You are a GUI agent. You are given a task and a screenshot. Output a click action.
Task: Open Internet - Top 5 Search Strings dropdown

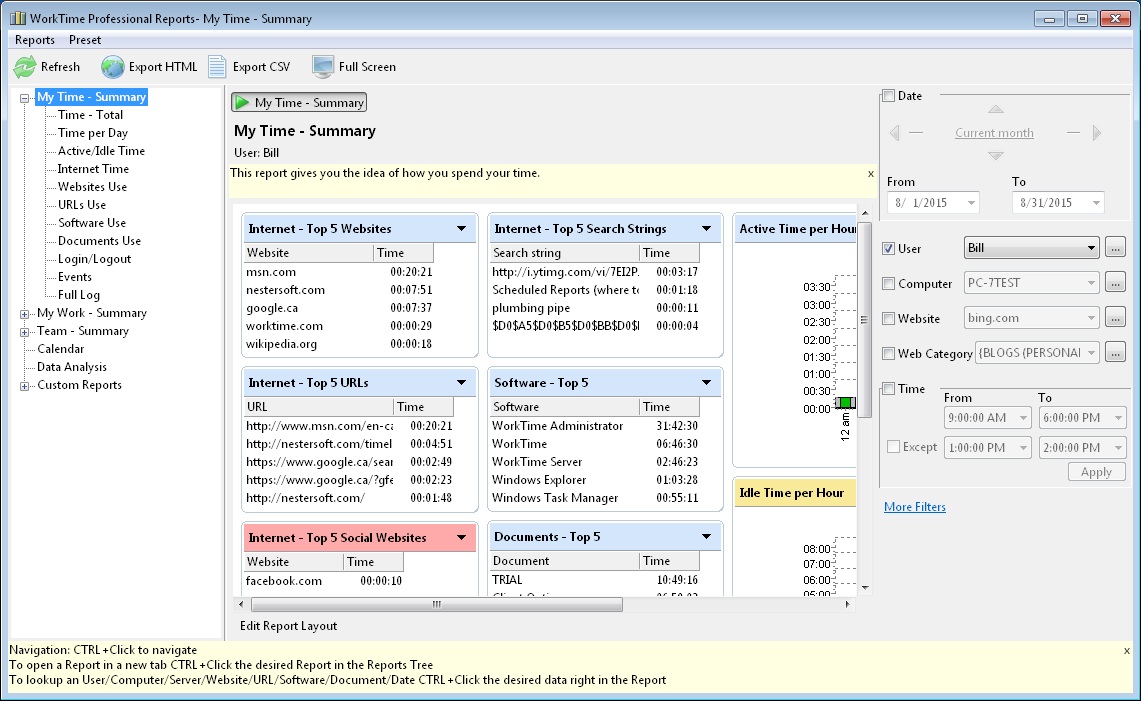click(707, 229)
